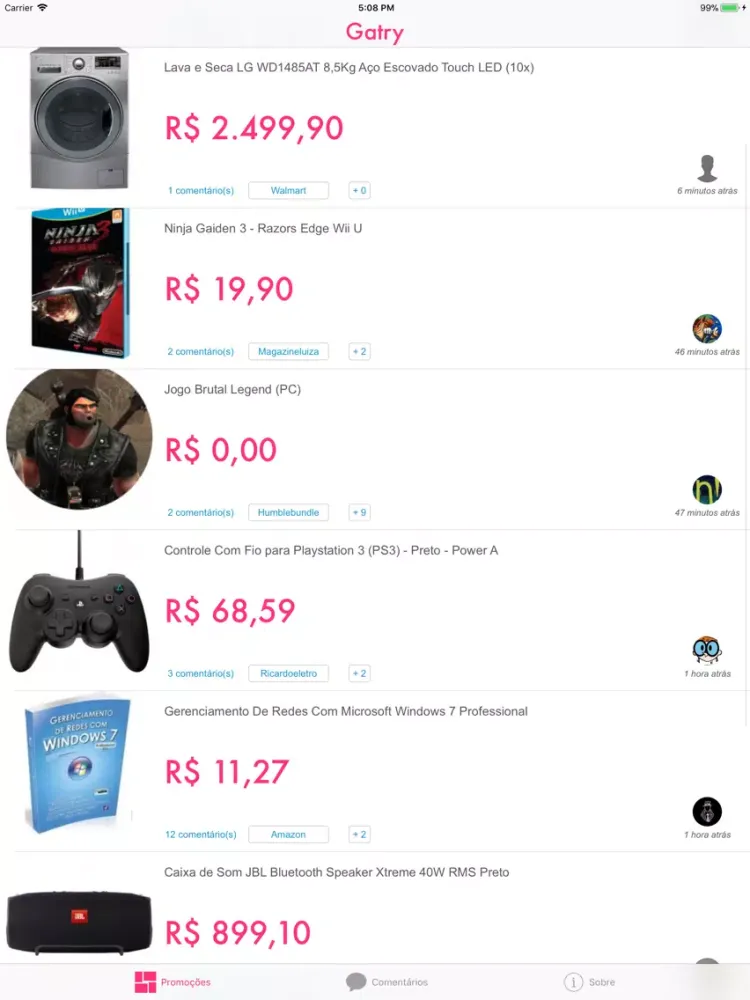Tap the poster avatar on the Brutal Legend deal

tap(707, 490)
